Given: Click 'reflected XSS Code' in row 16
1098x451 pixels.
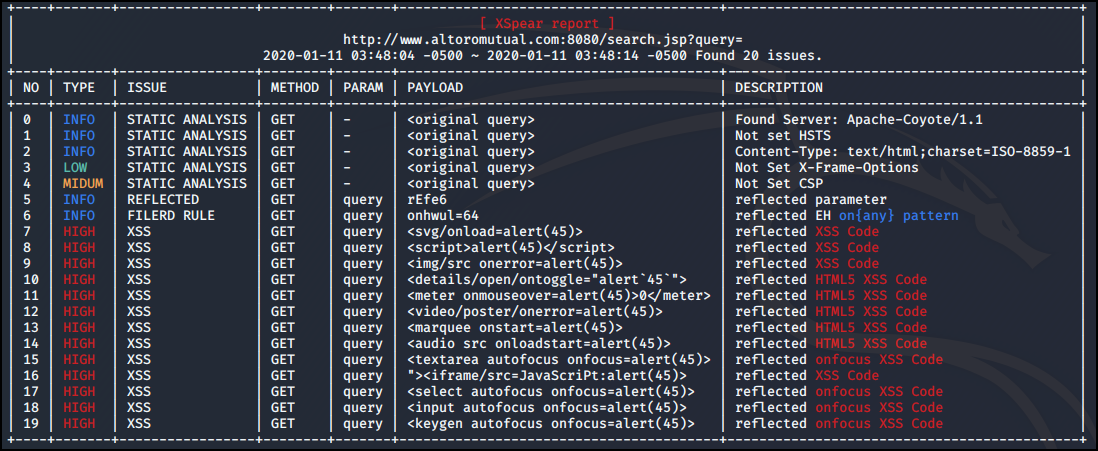Looking at the screenshot, I should click(807, 376).
